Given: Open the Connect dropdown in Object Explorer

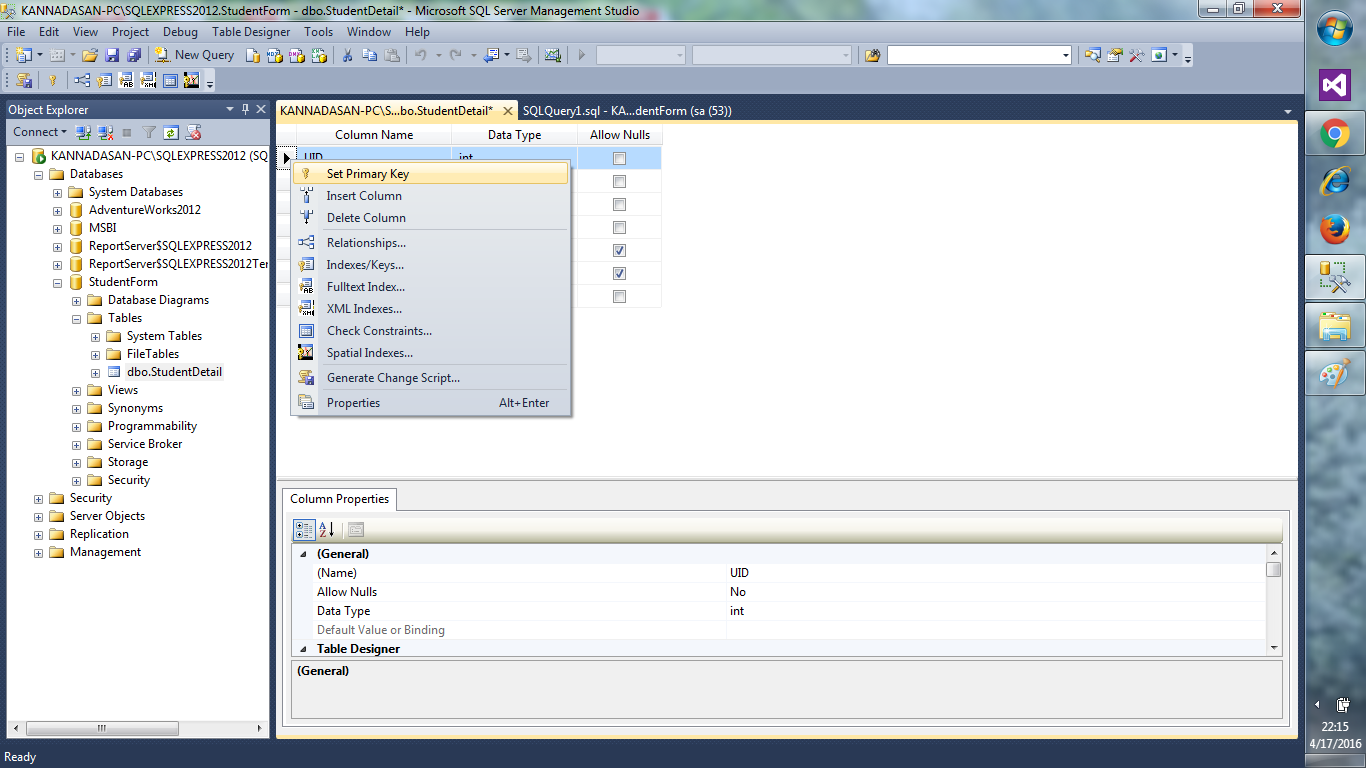Looking at the screenshot, I should coord(39,131).
